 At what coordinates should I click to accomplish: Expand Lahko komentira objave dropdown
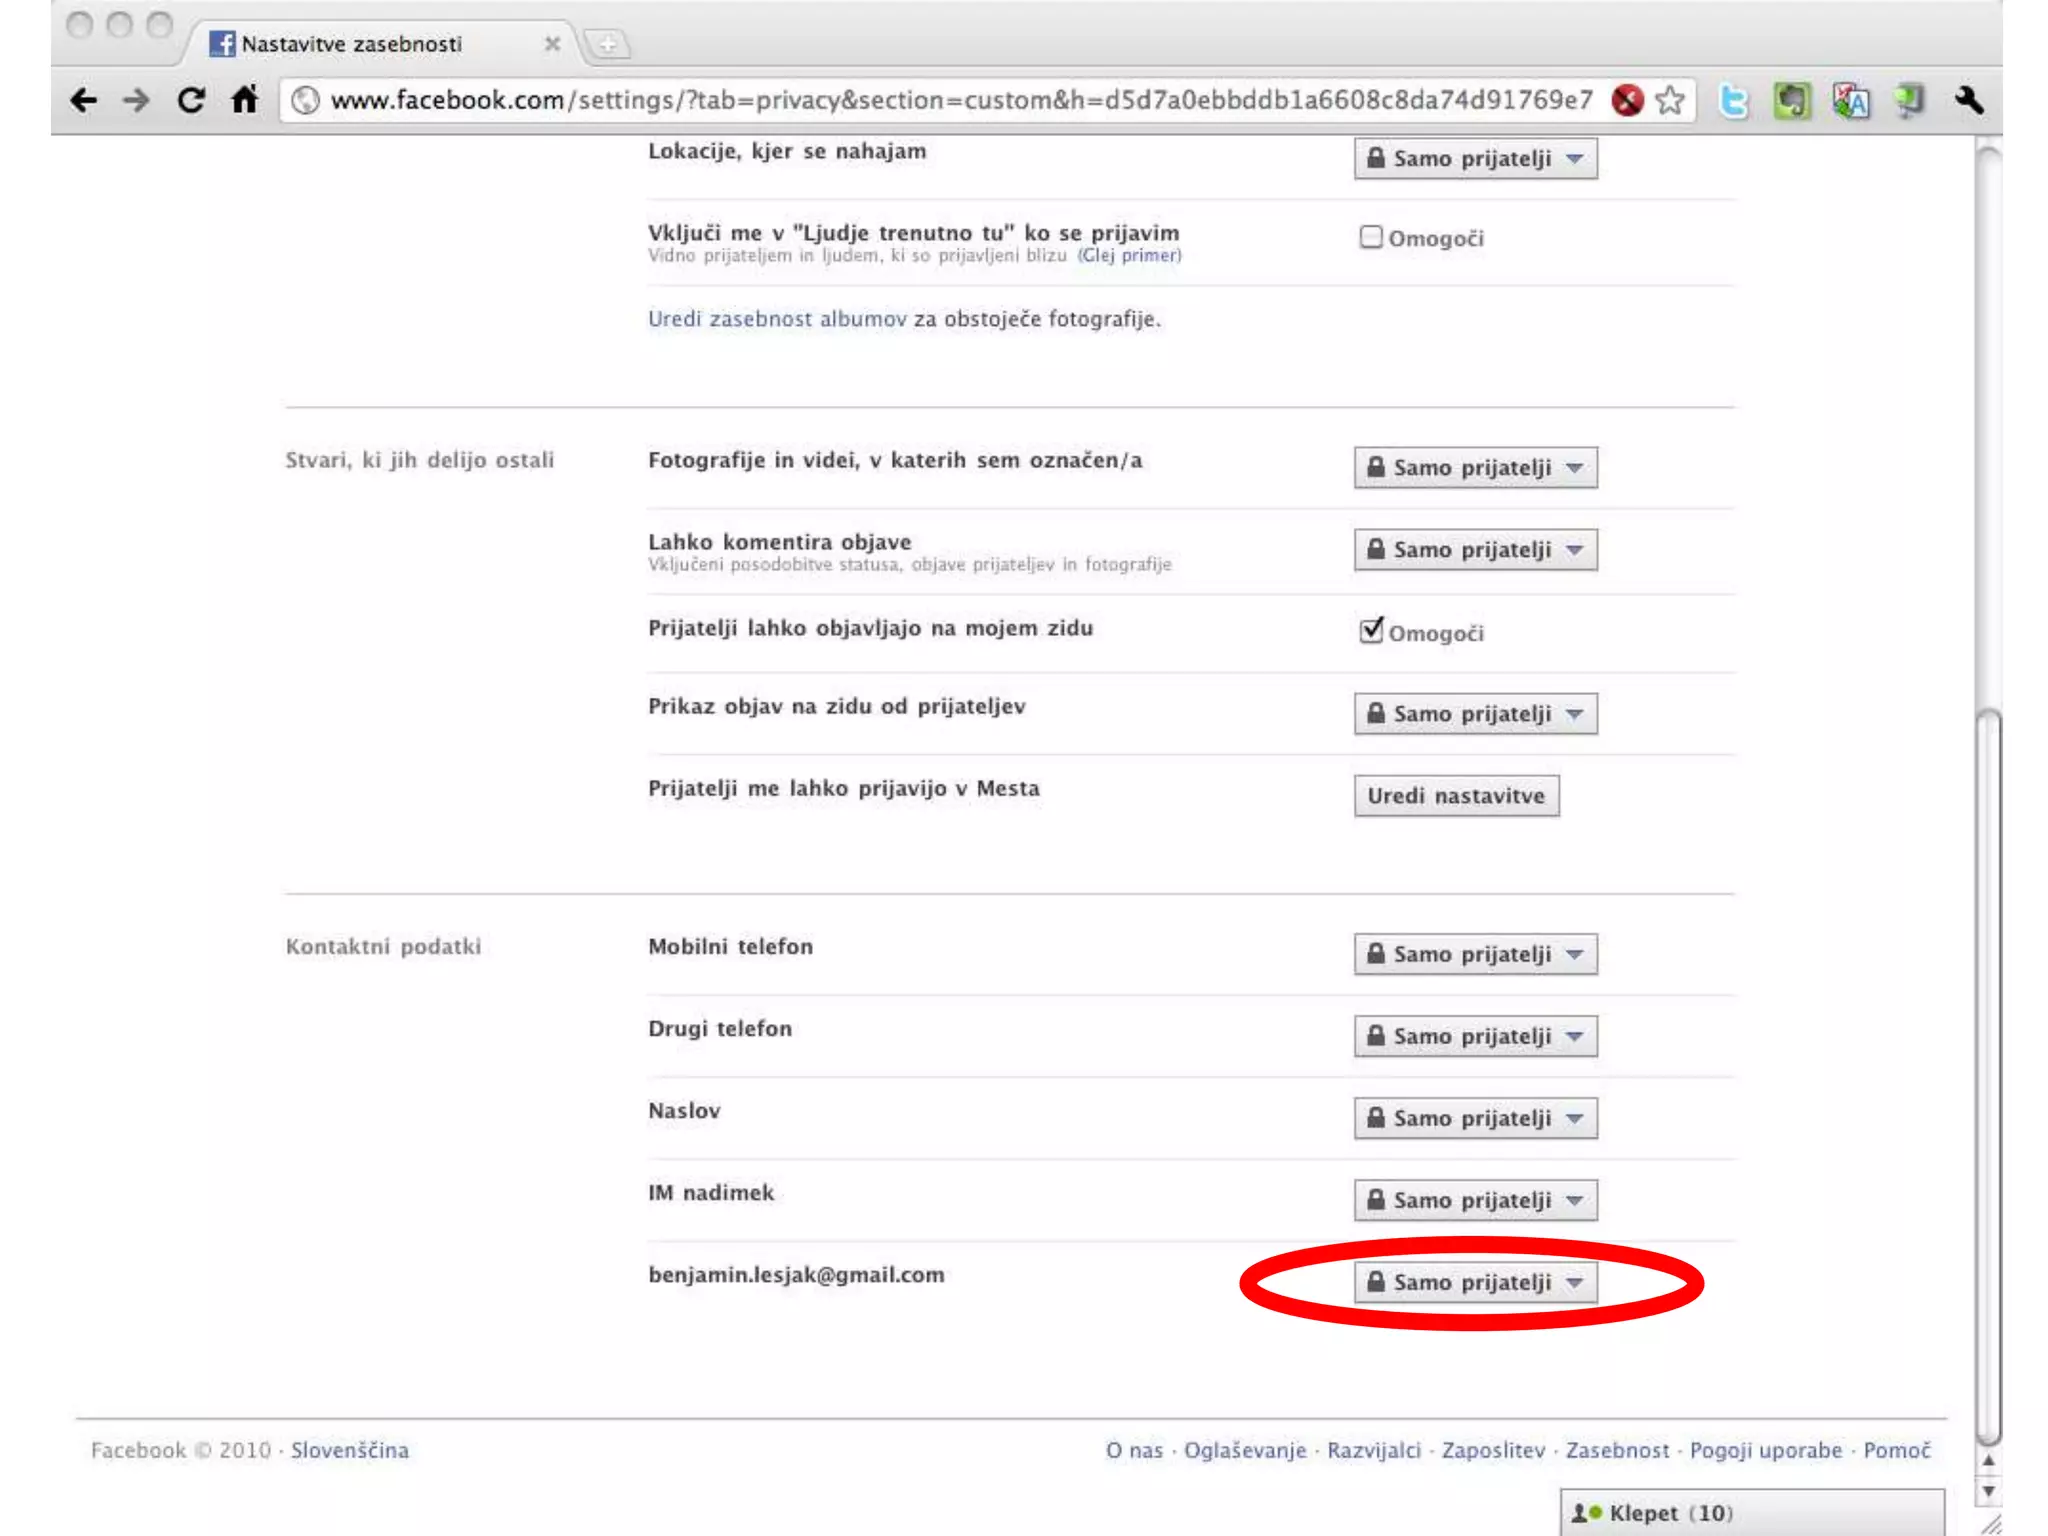[x=1475, y=550]
